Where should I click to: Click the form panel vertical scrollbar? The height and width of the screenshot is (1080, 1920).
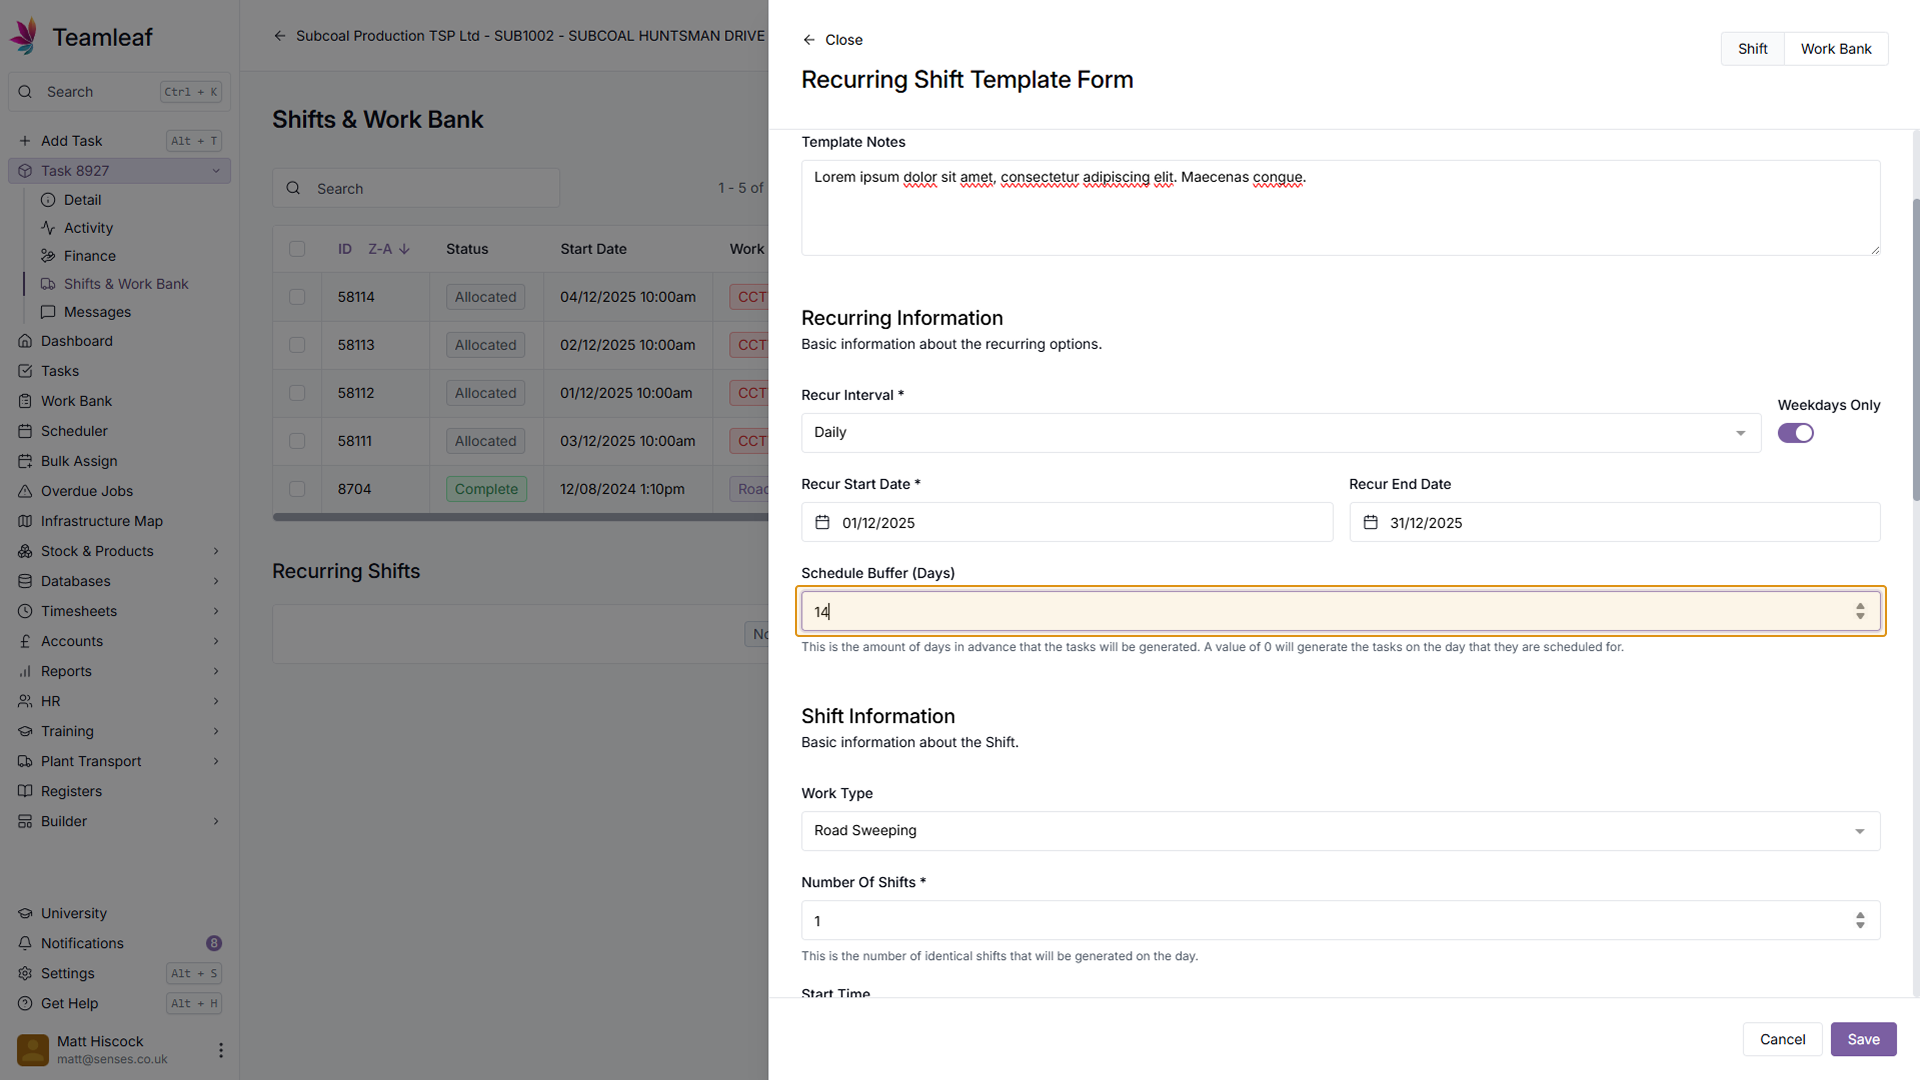1915,350
